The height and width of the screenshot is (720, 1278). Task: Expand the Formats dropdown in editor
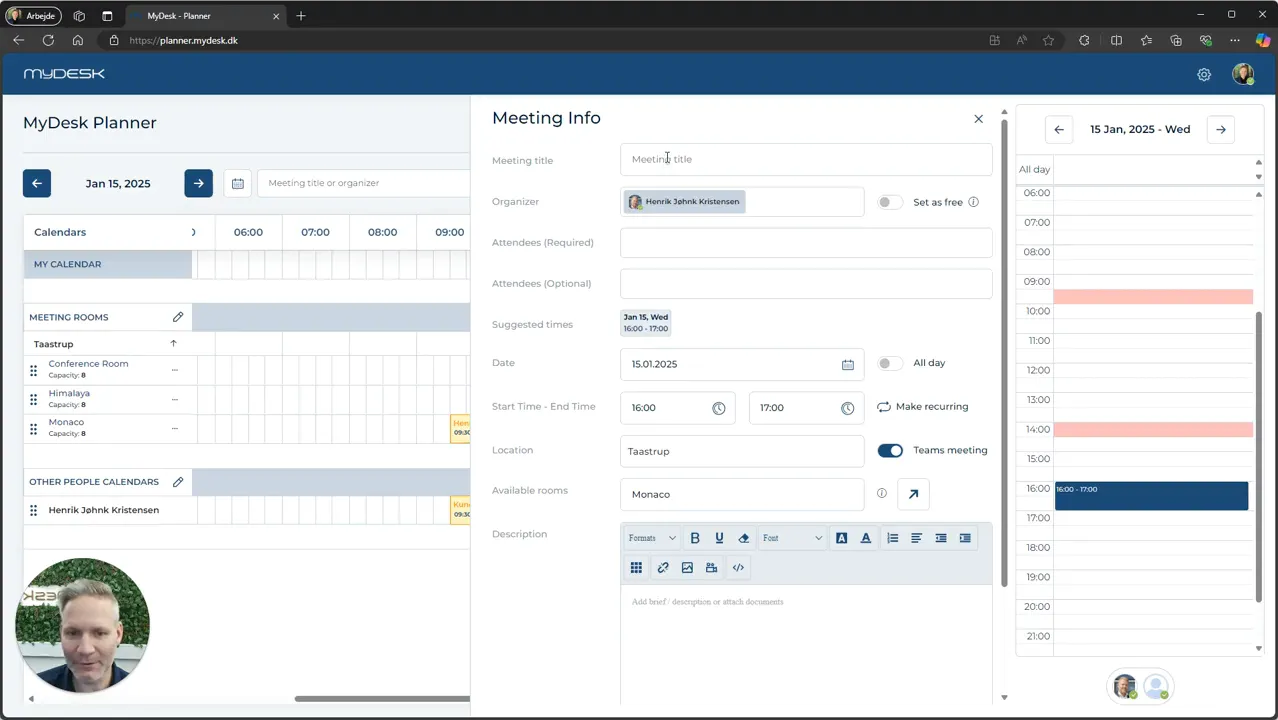[652, 538]
